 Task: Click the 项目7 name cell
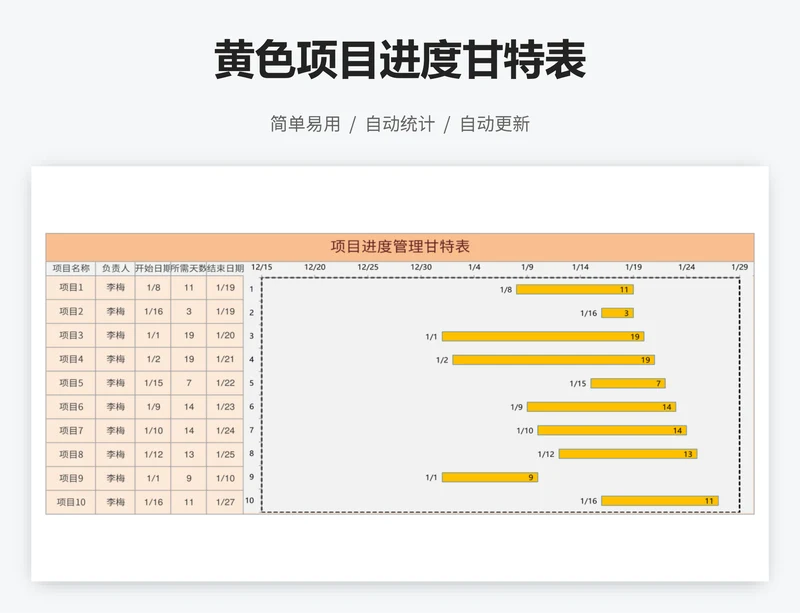tap(71, 431)
